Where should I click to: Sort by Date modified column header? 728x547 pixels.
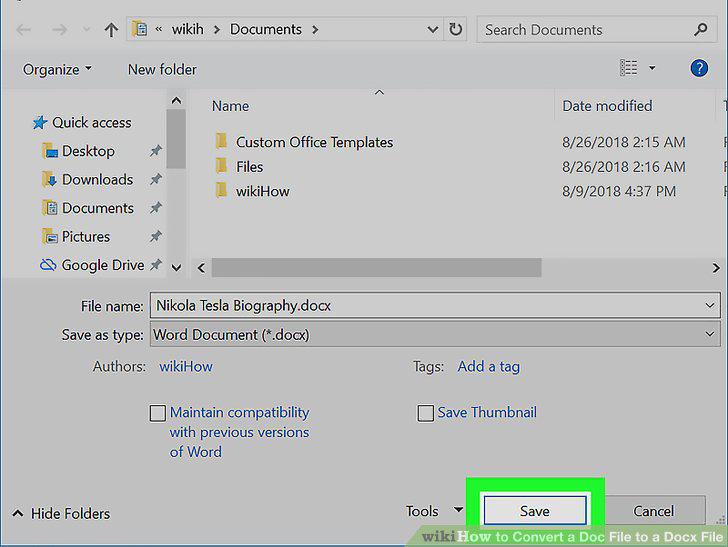click(607, 106)
